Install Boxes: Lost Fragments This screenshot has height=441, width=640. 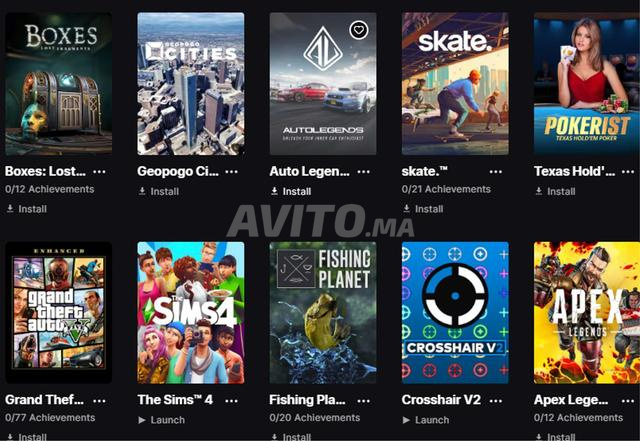point(27,209)
